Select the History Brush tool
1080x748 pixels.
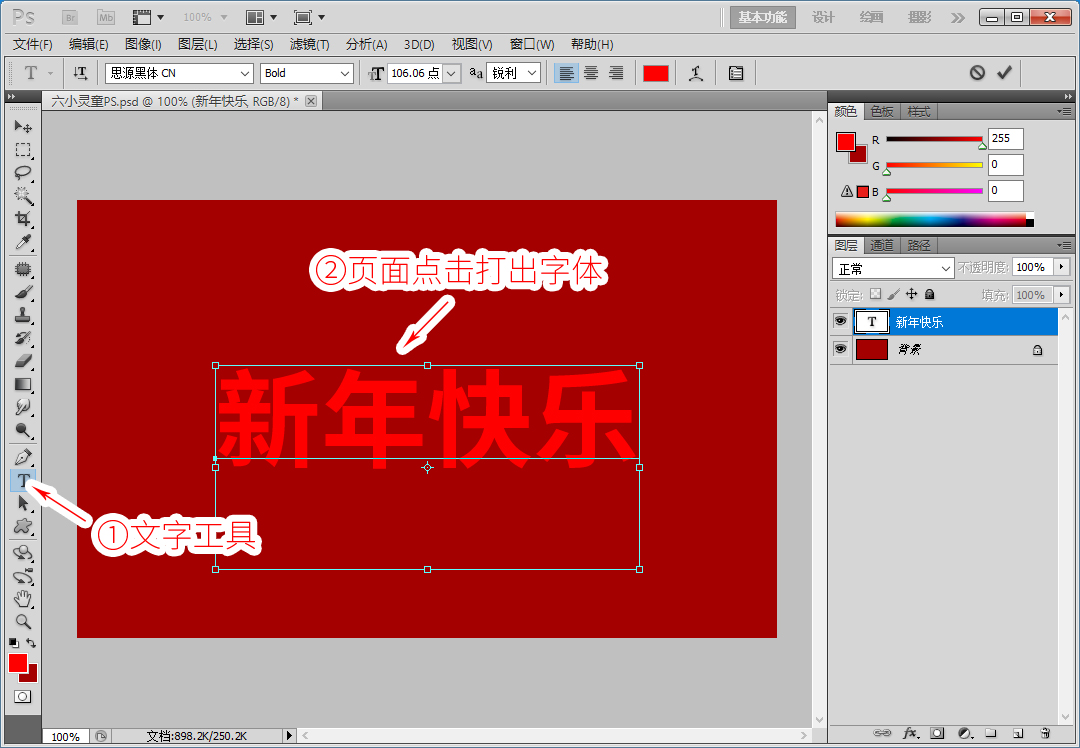[23, 338]
